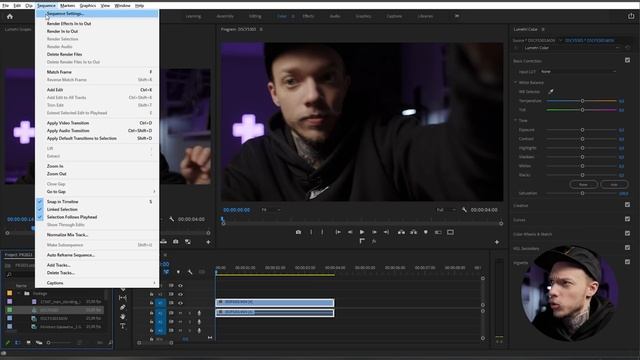Toggle Selection Follows Playhead menu option
This screenshot has height=360, width=640.
click(x=97, y=217)
